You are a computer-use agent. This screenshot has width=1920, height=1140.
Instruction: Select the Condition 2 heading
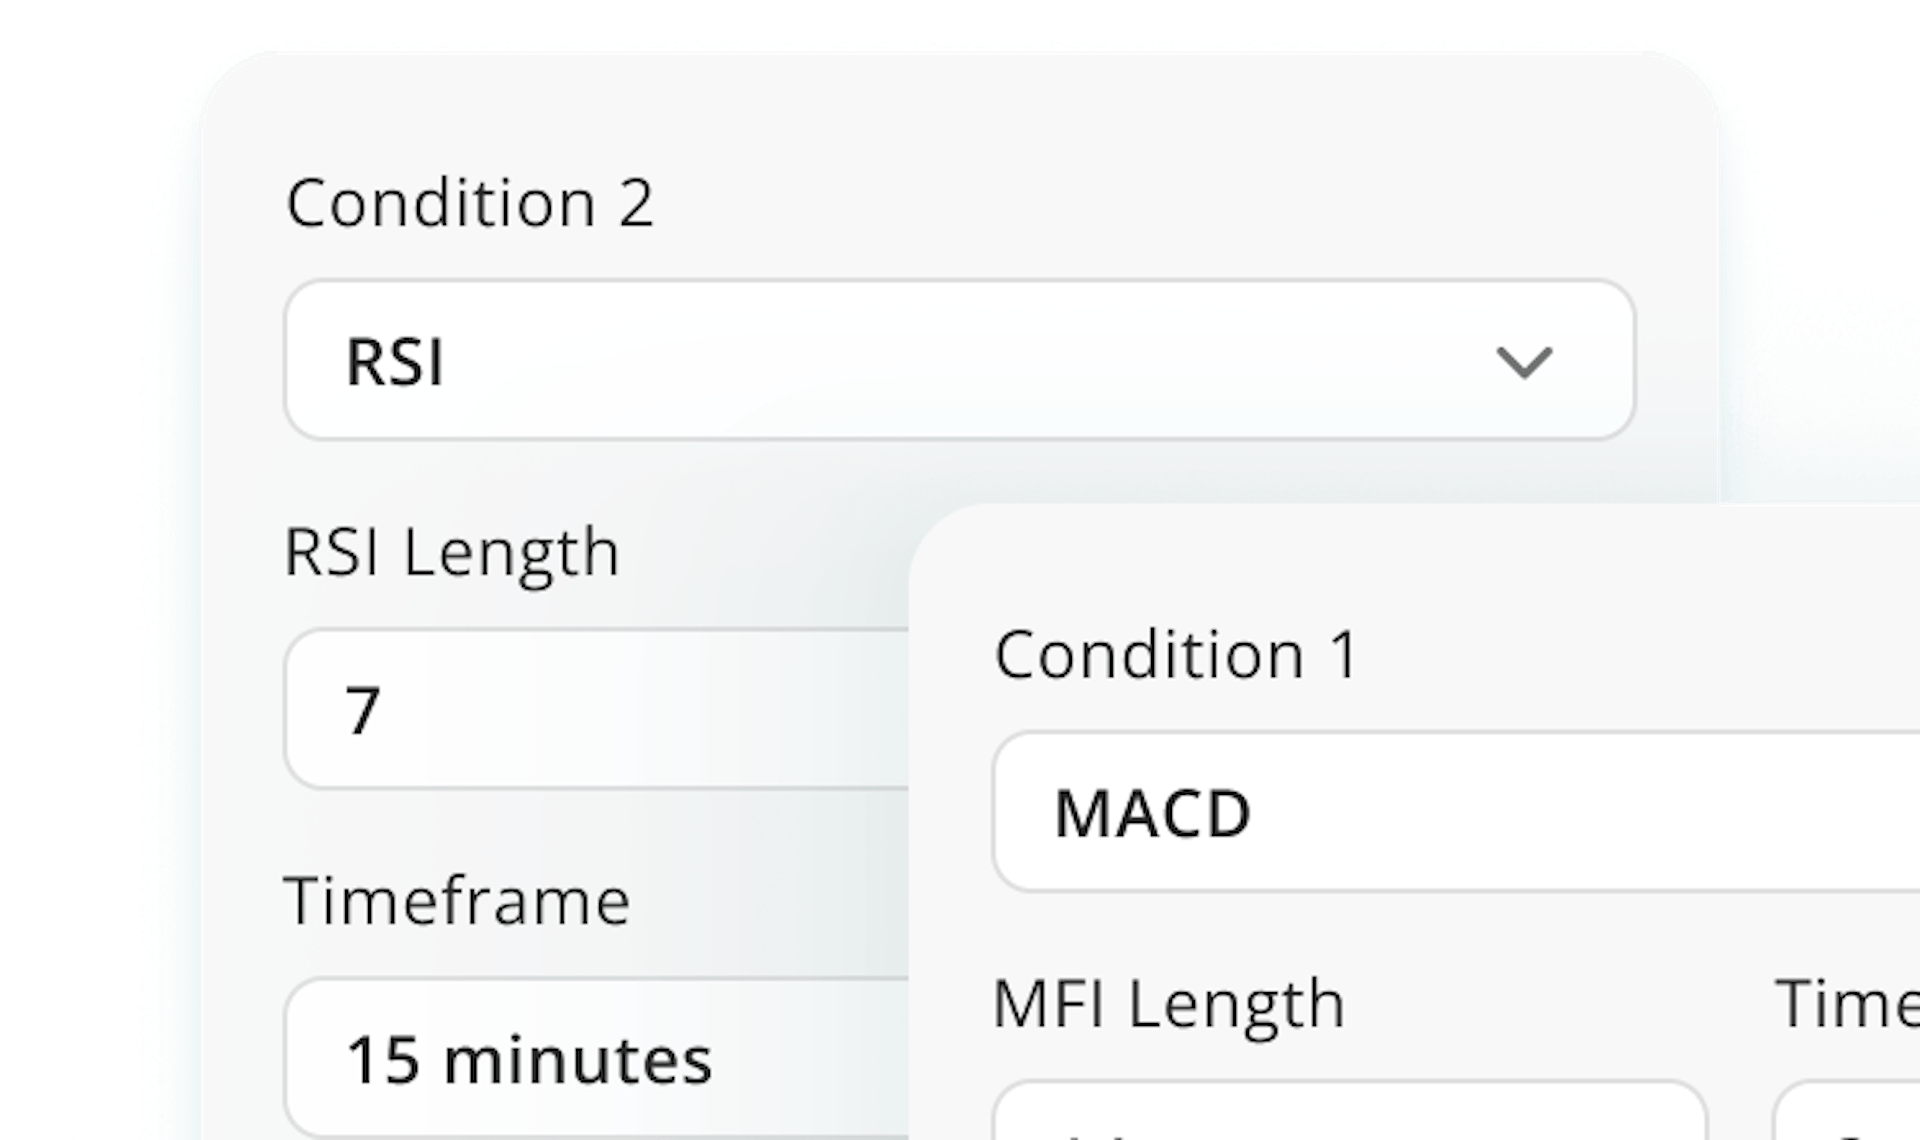pyautogui.click(x=470, y=203)
